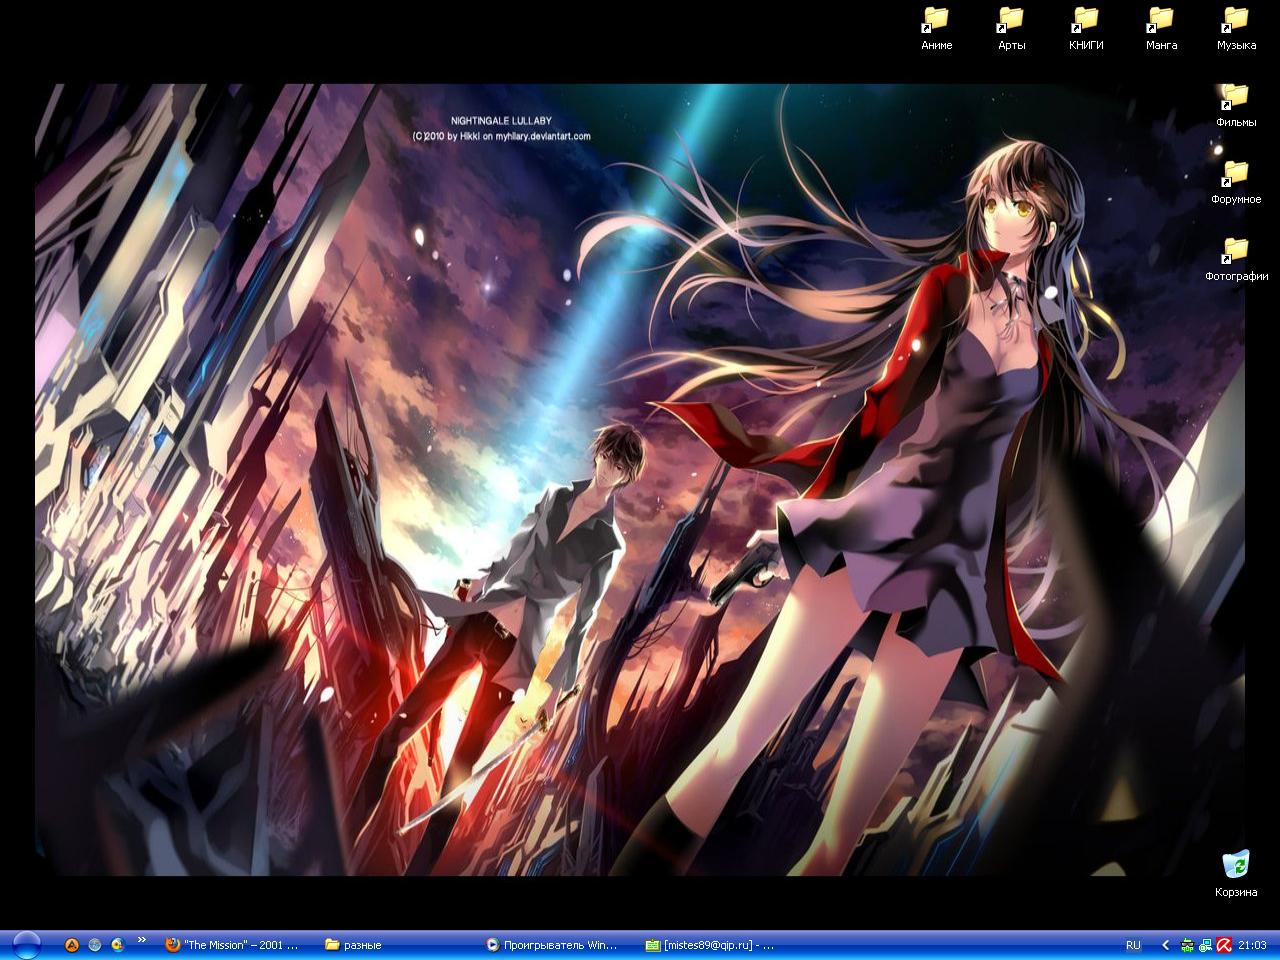Click the gray globe quick launch icon
This screenshot has height=960, width=1280.
click(x=95, y=945)
